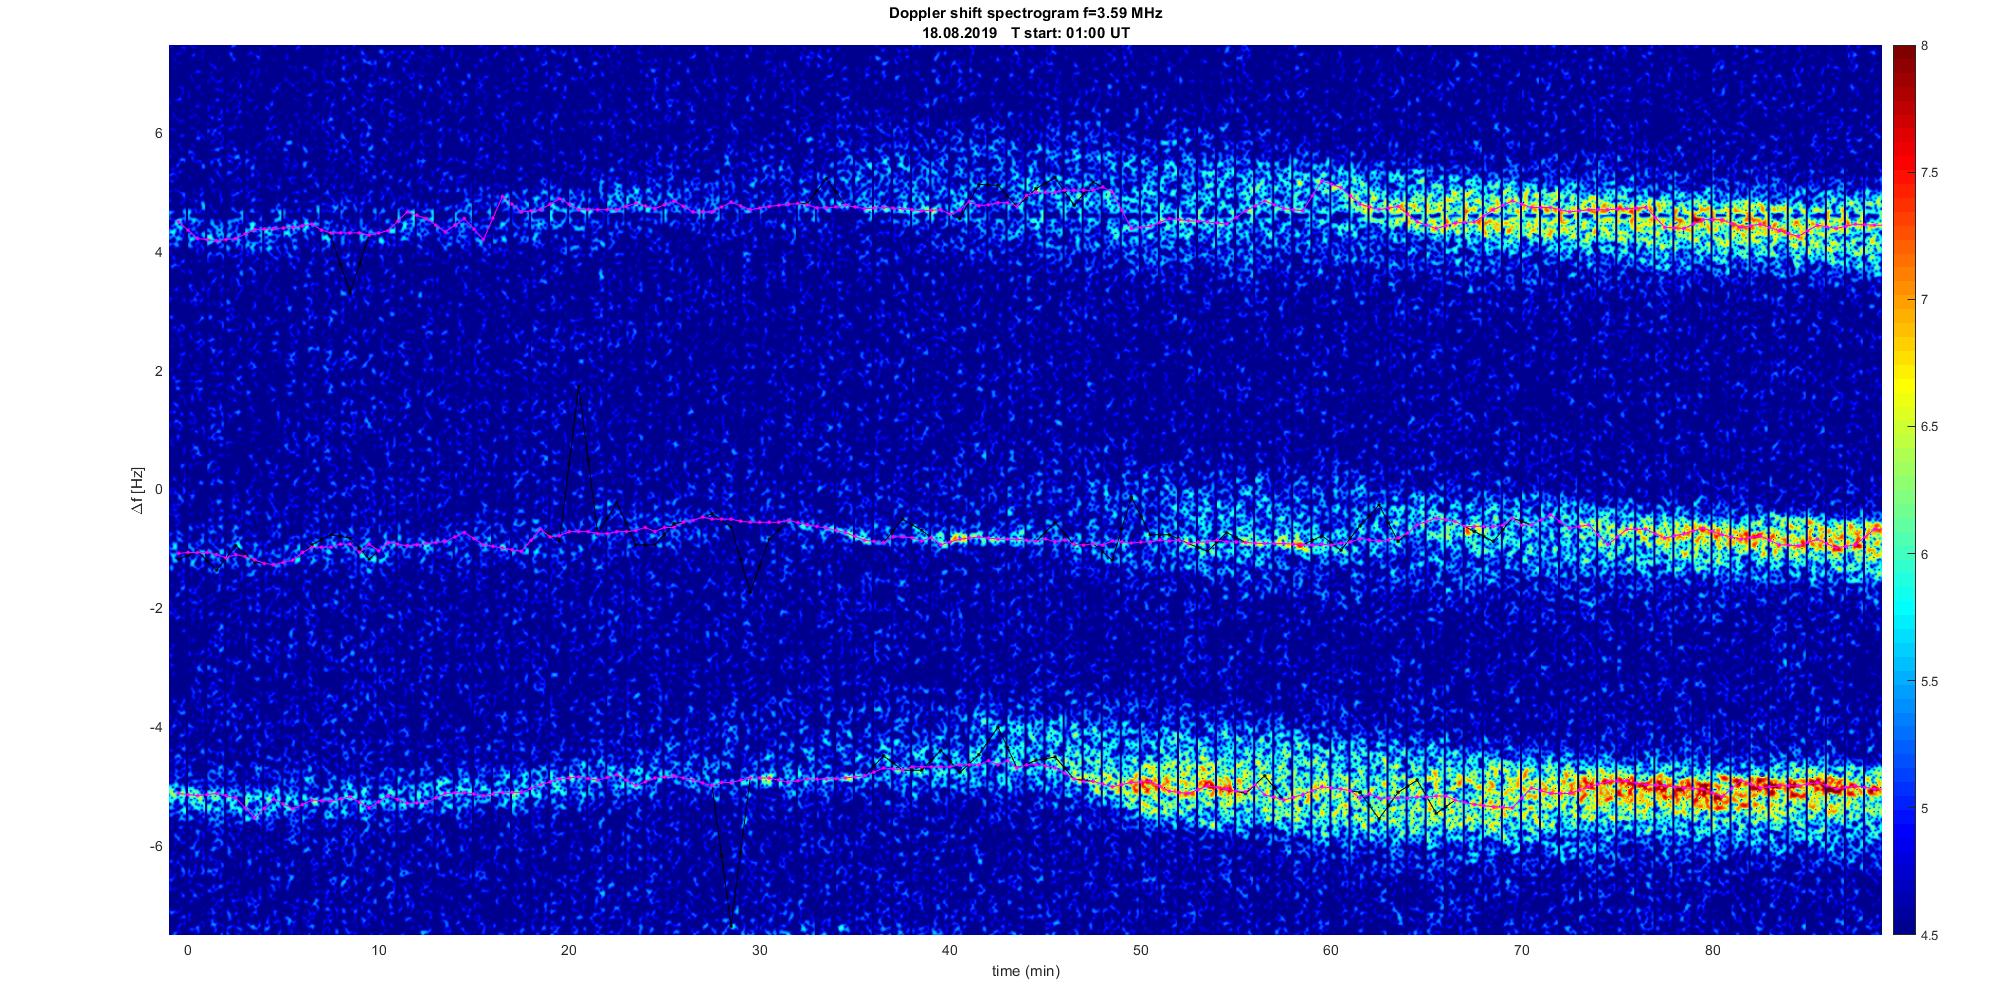Click the colorbar label "8"
Viewport: 2000px width, 1003px height.
point(1924,46)
